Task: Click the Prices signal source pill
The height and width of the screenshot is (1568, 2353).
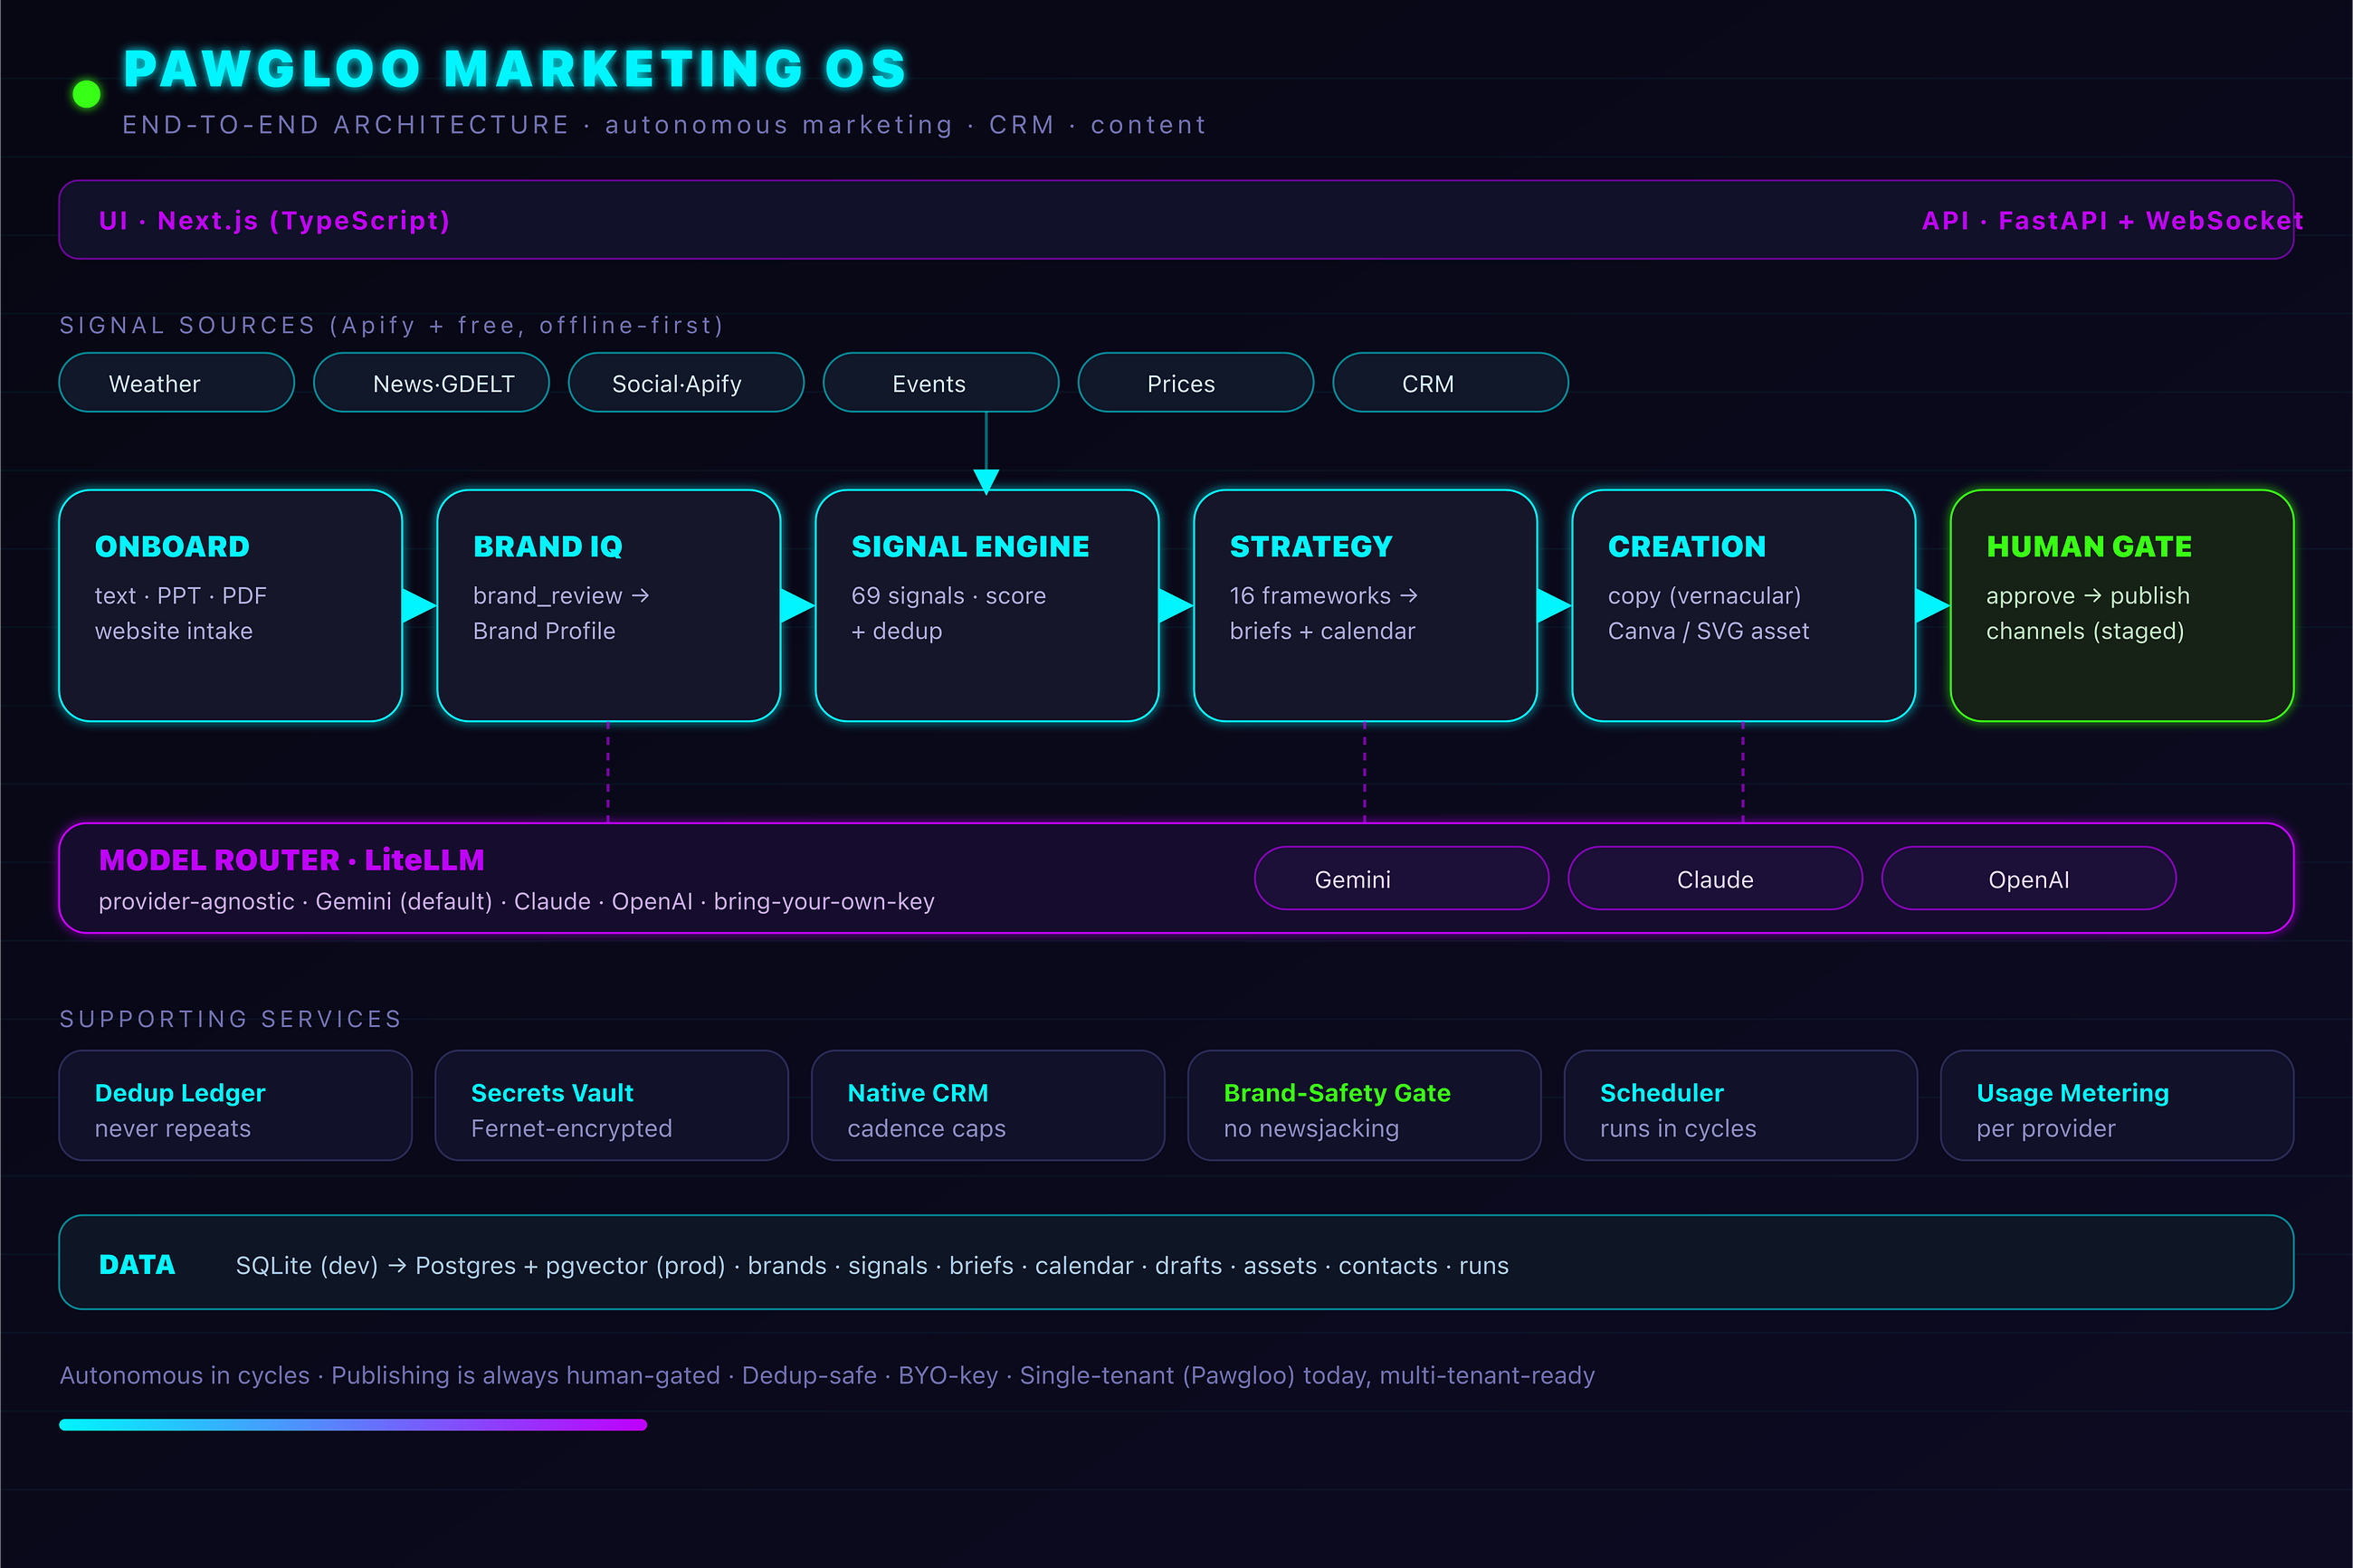Action: [x=1196, y=383]
